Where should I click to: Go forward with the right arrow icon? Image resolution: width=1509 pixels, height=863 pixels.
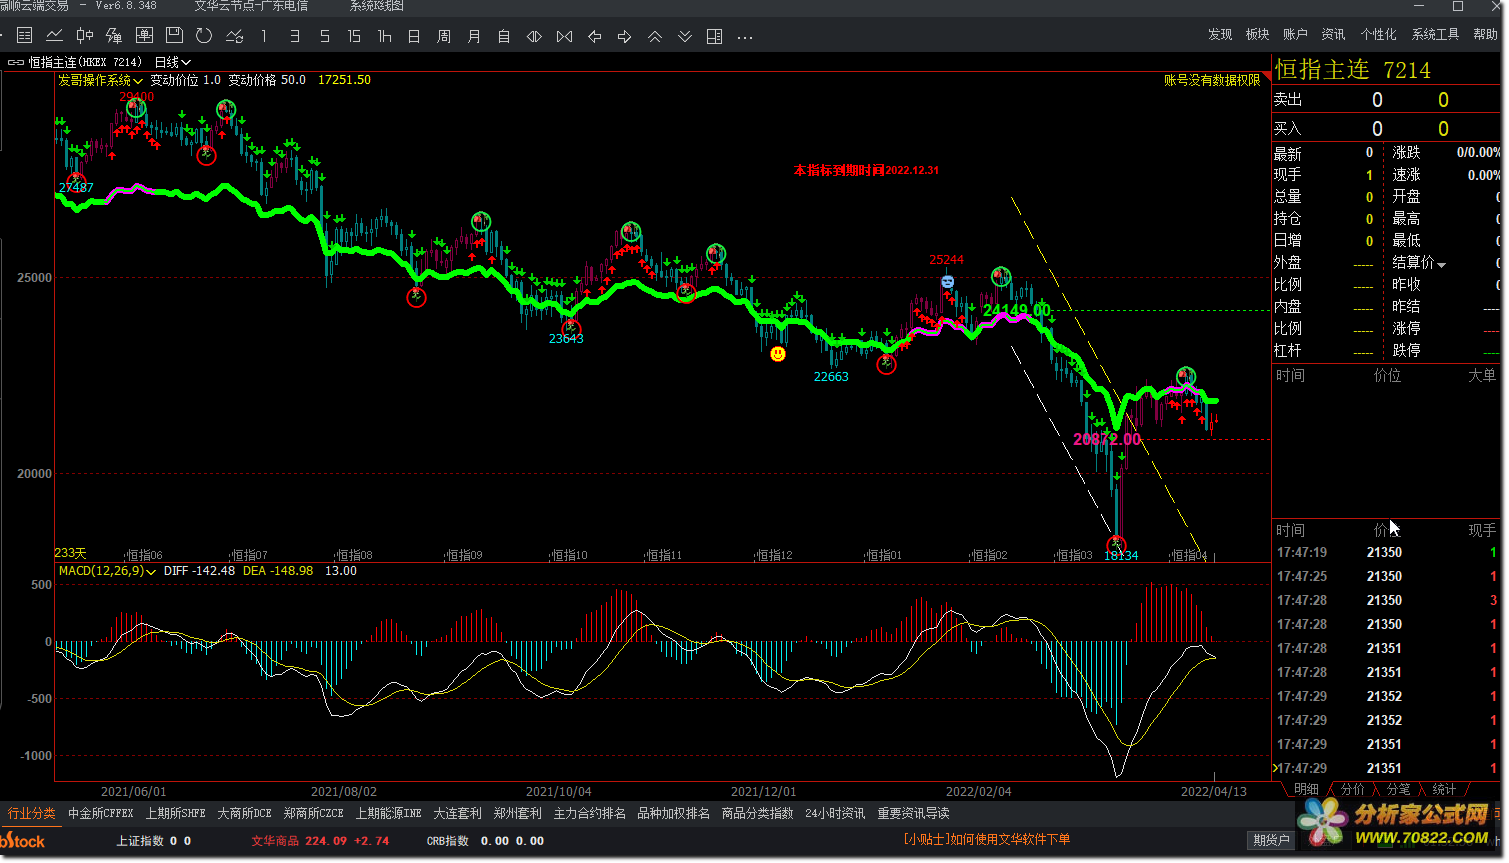coord(624,36)
